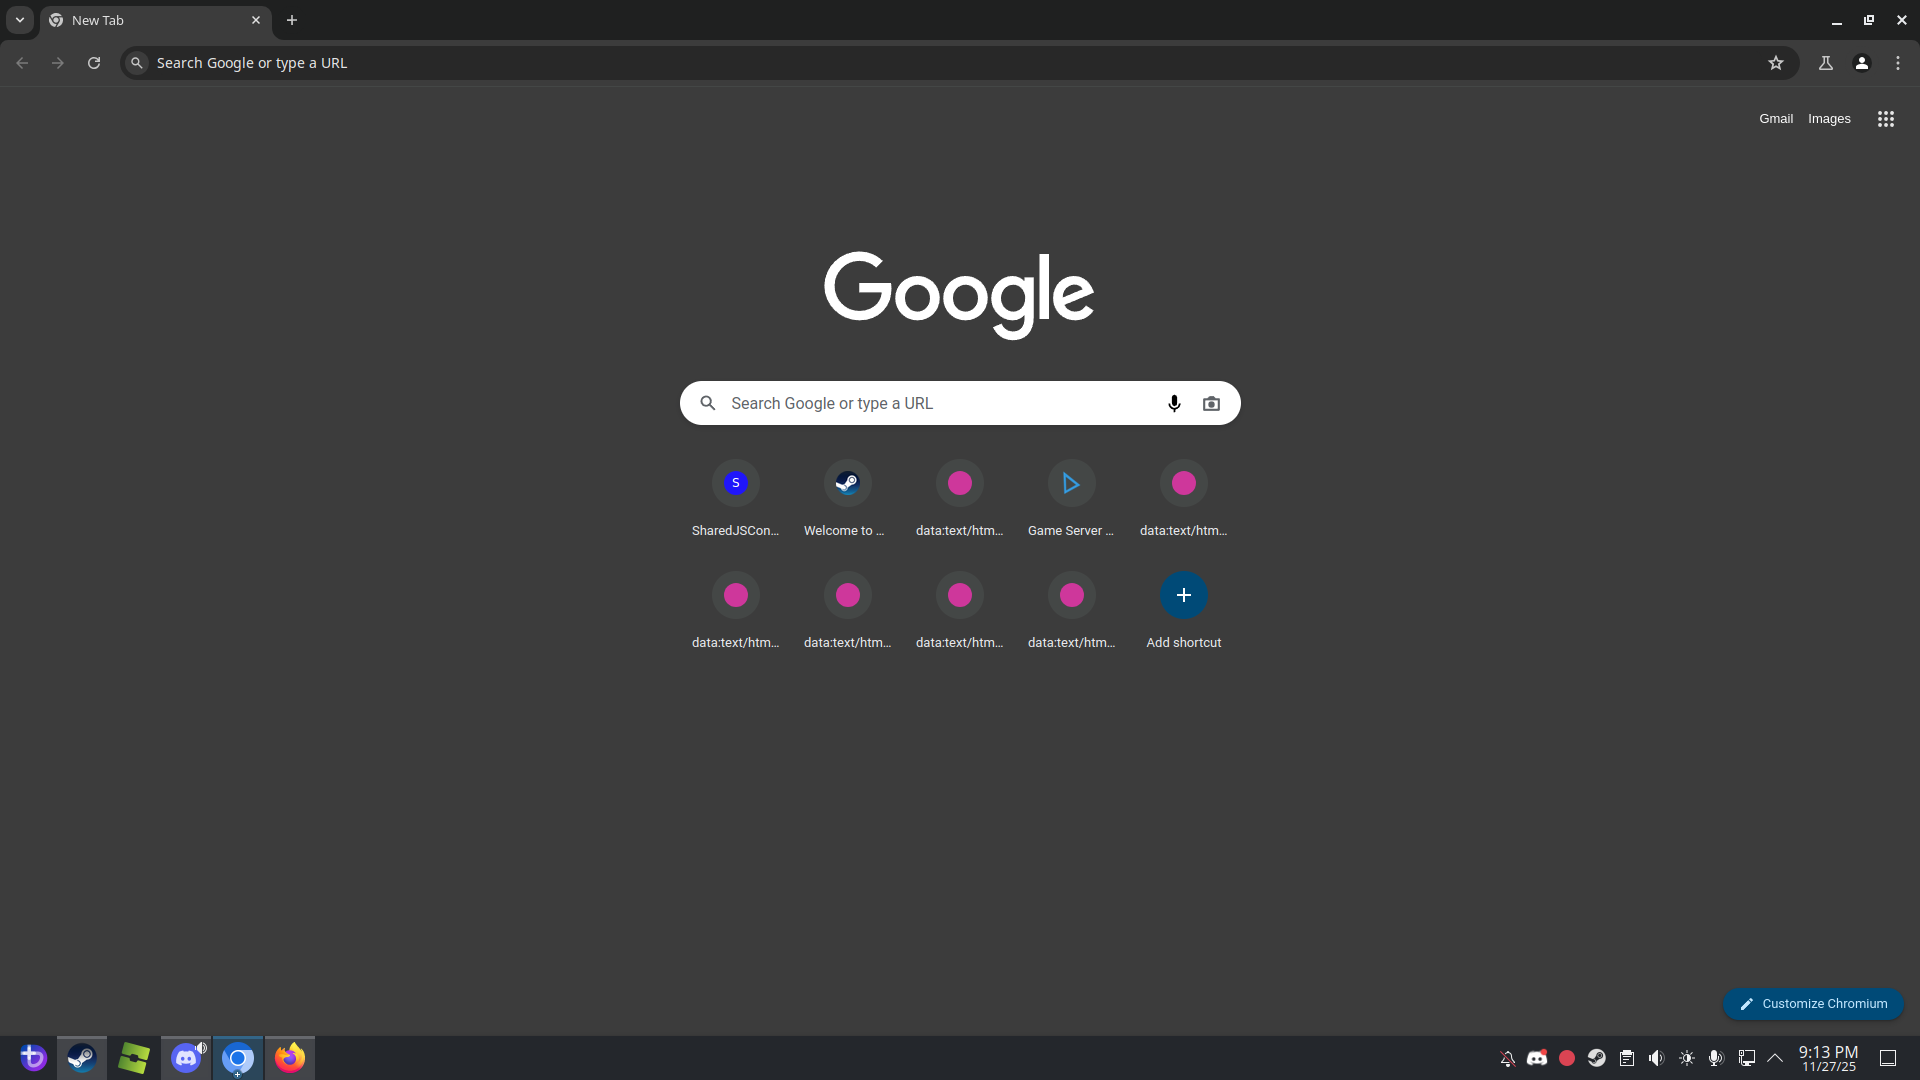This screenshot has width=1920, height=1080.
Task: Open Chrome Labs flask icon
Action: [x=1825, y=63]
